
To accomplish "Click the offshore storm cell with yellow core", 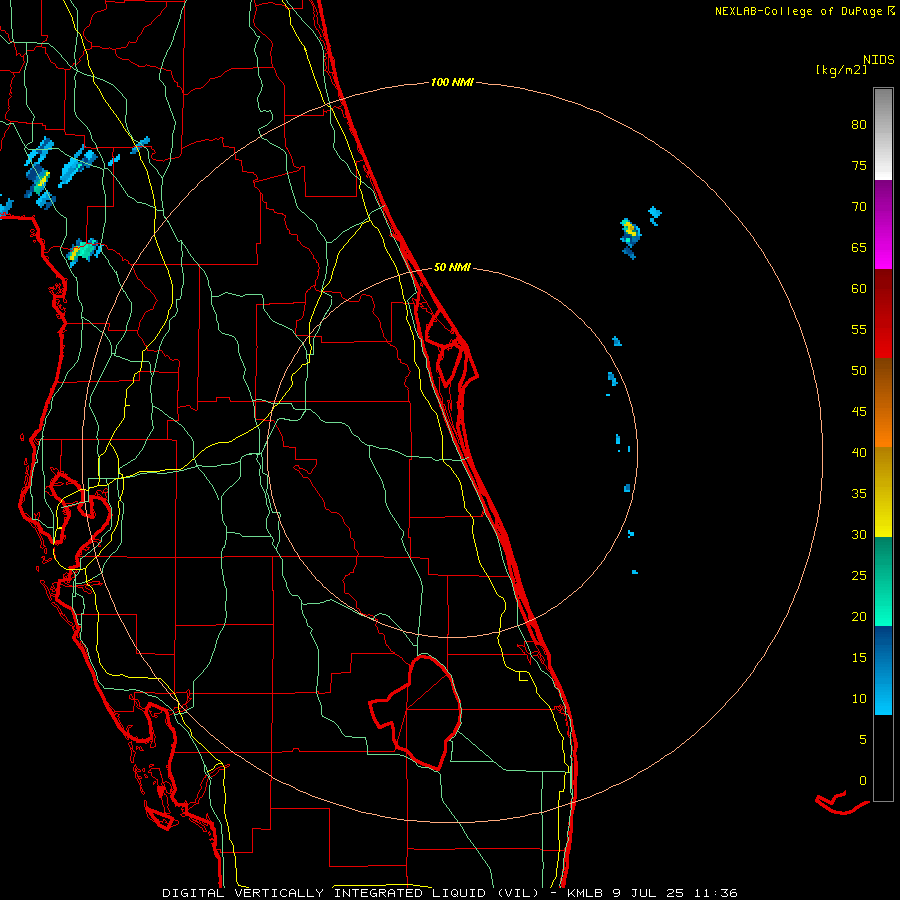I will pyautogui.click(x=631, y=231).
